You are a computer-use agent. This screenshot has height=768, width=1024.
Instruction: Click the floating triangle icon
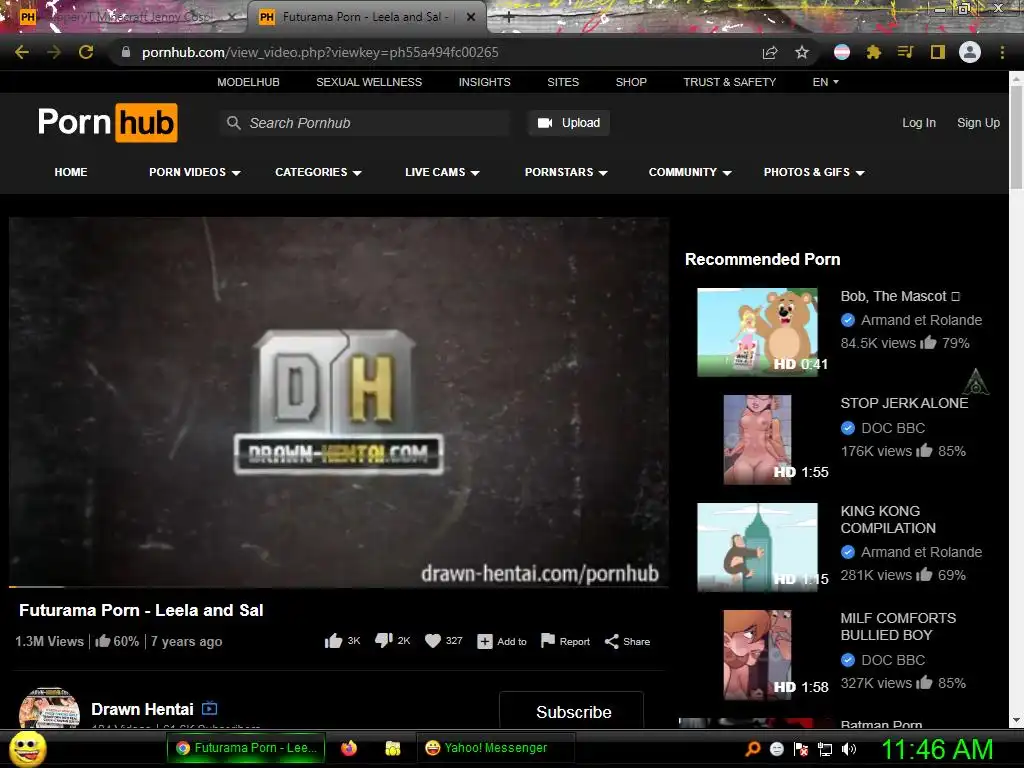976,382
